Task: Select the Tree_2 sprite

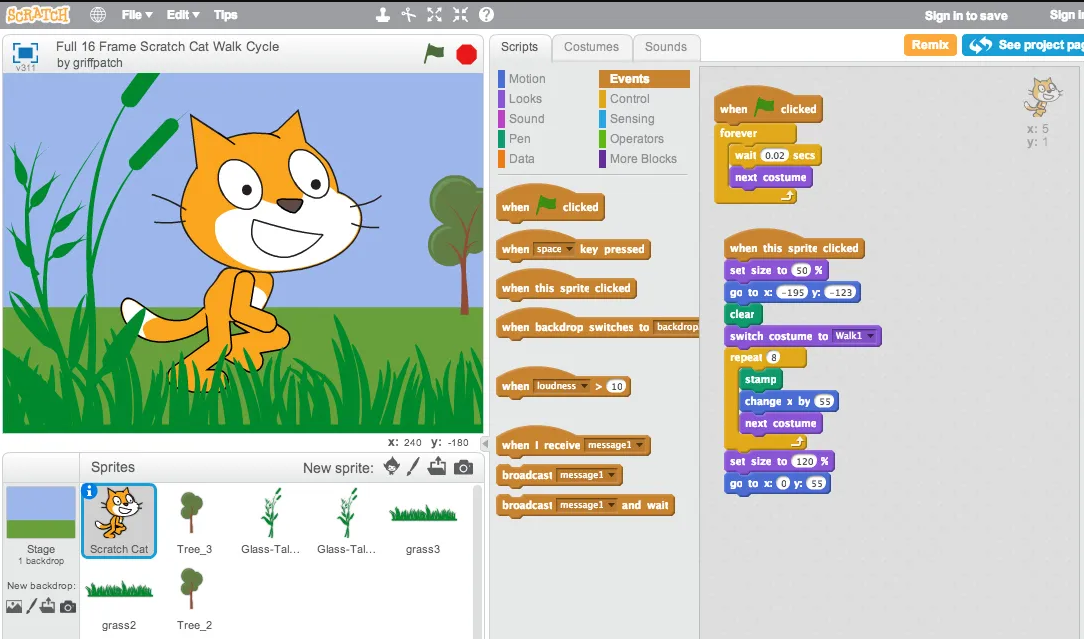Action: [x=194, y=599]
